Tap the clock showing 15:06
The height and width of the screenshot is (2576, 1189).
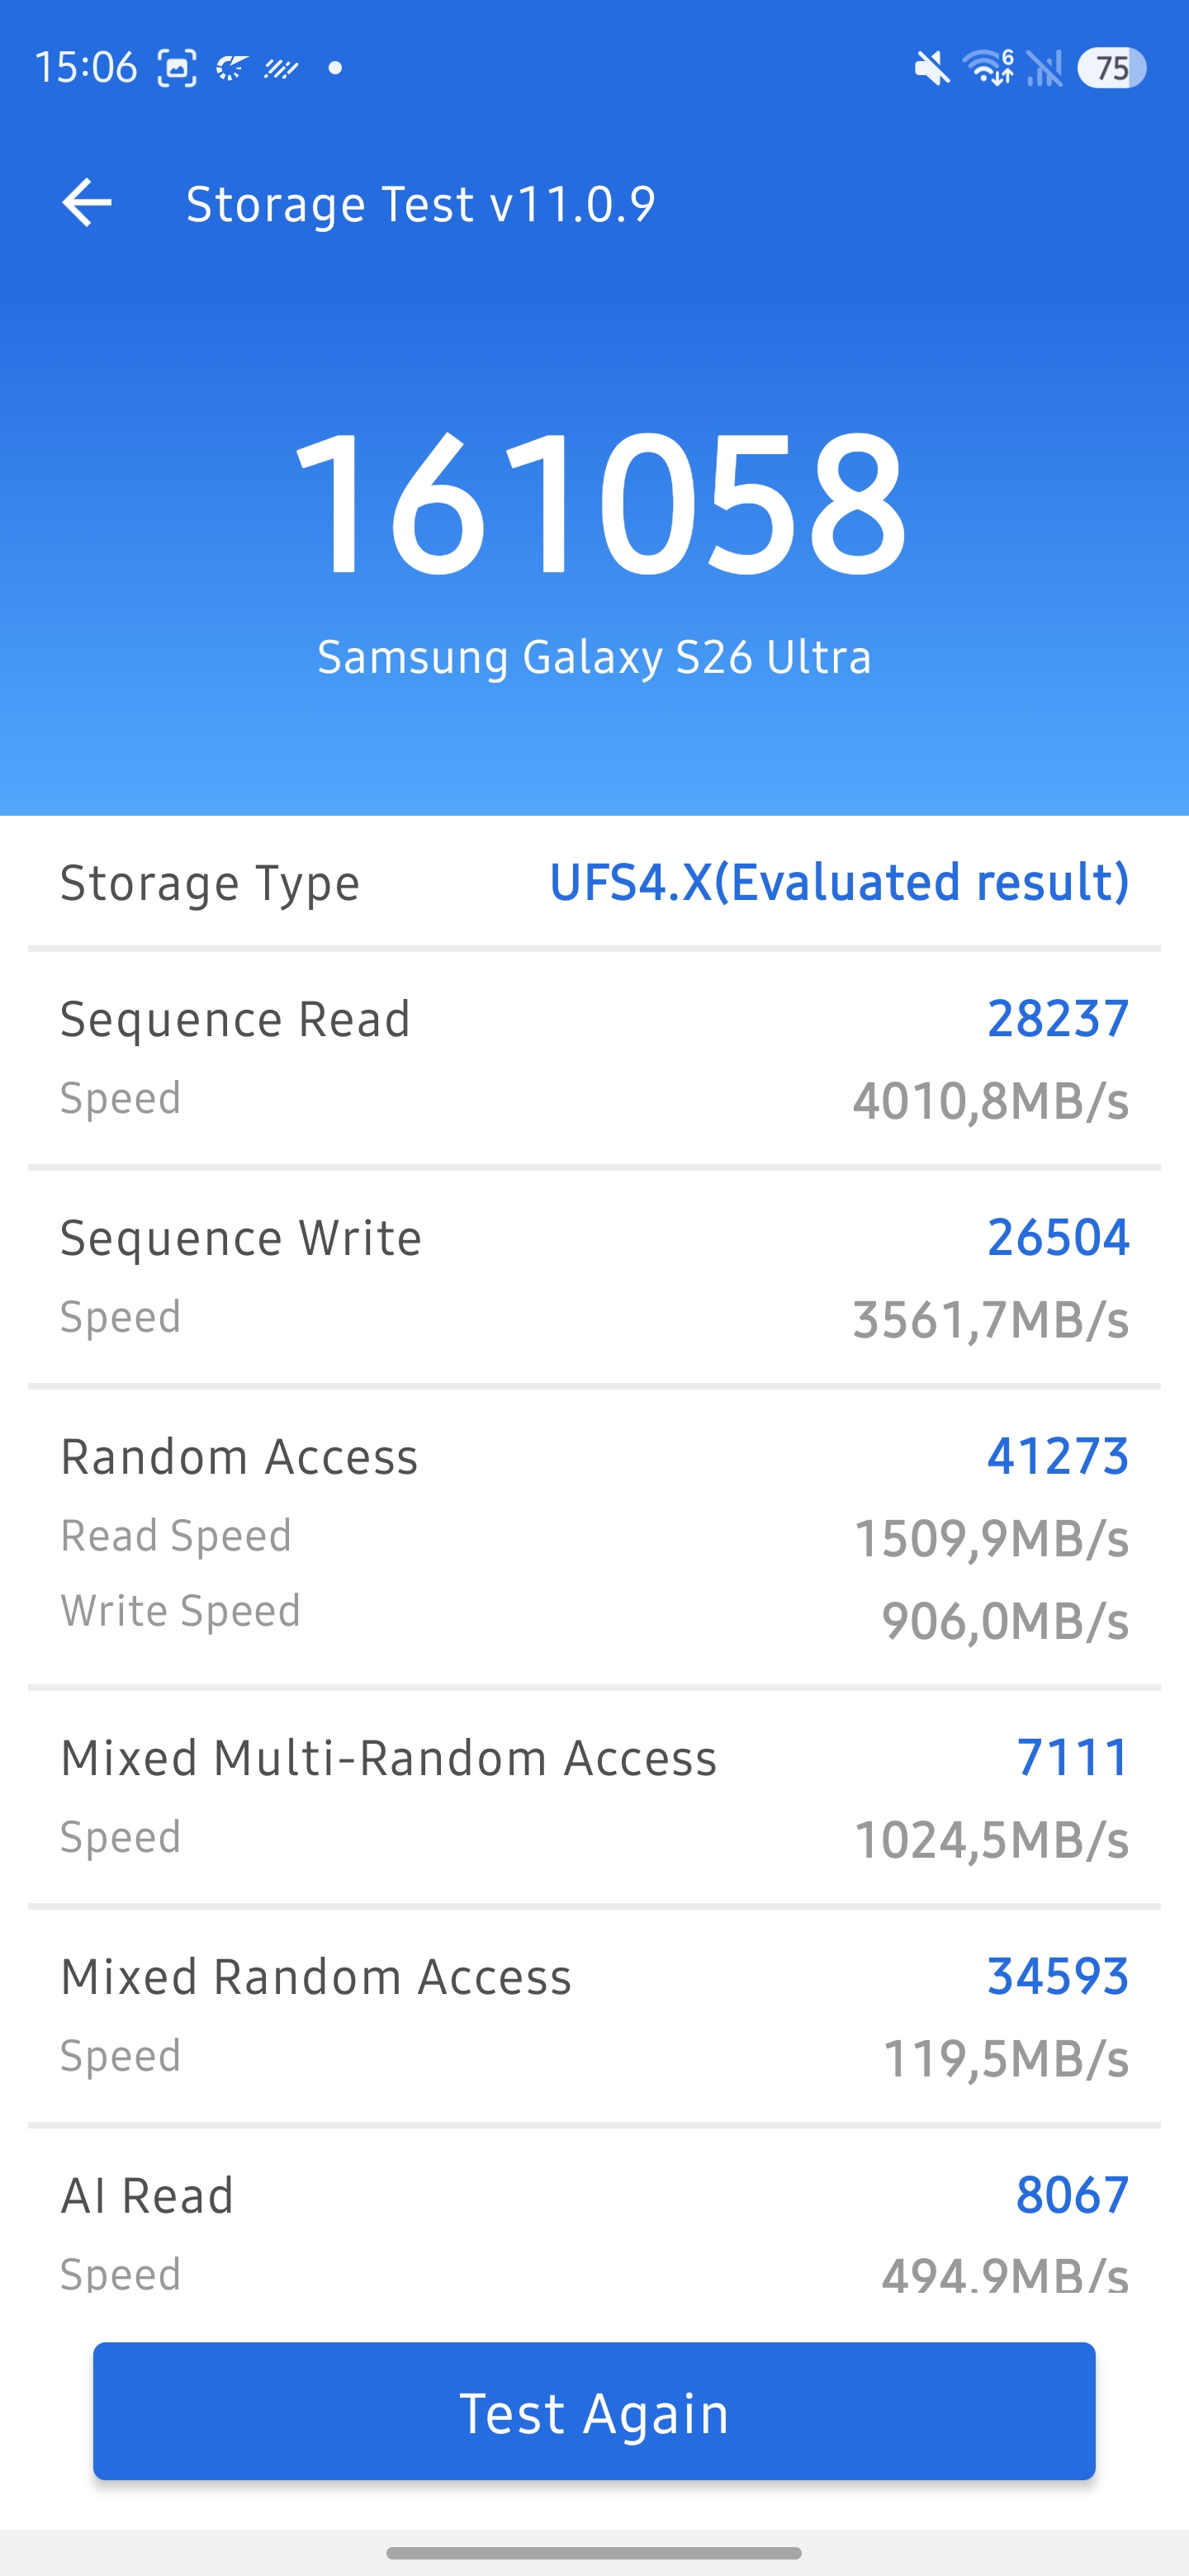(x=86, y=68)
